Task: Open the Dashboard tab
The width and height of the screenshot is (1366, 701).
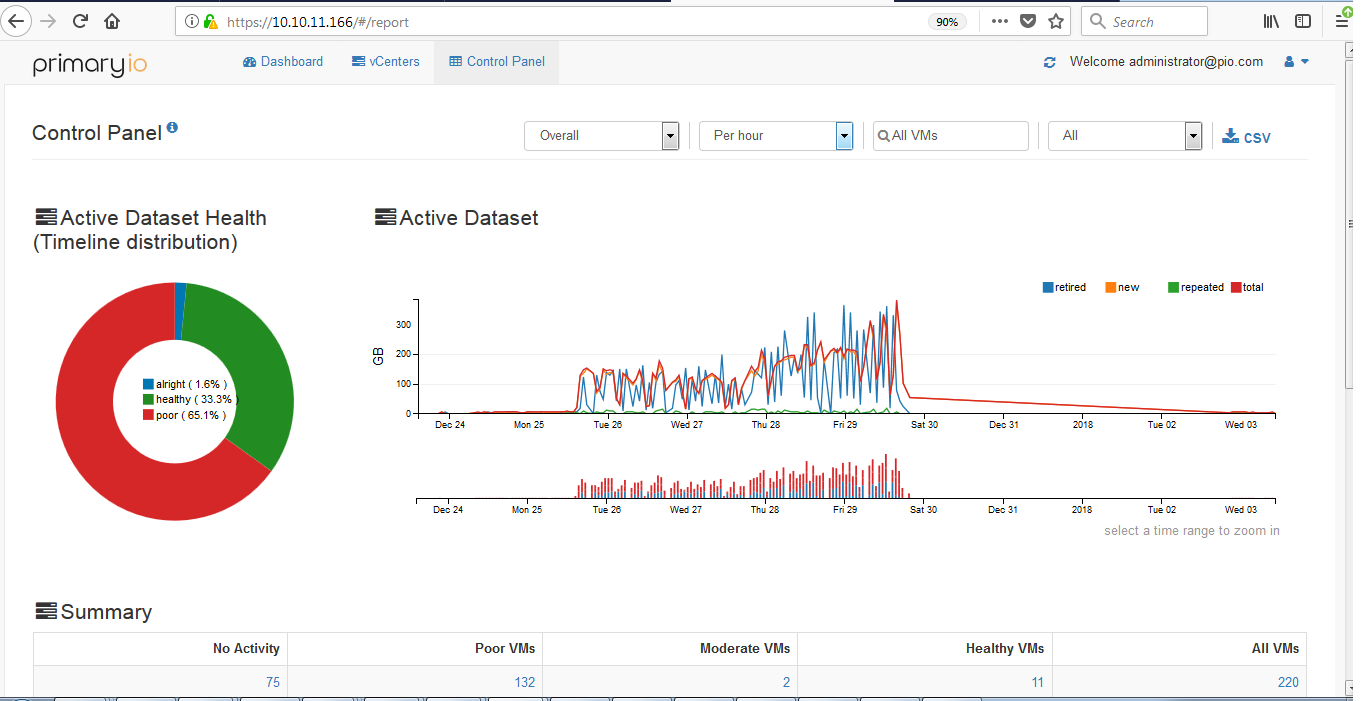Action: point(283,62)
